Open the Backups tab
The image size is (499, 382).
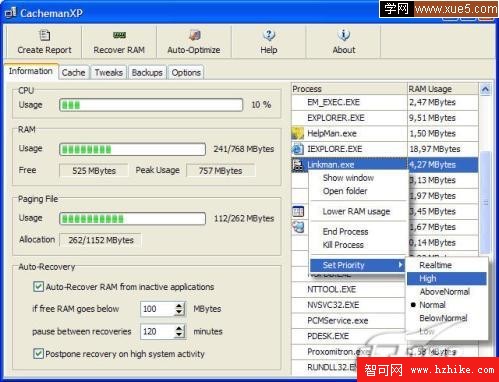pyautogui.click(x=147, y=72)
